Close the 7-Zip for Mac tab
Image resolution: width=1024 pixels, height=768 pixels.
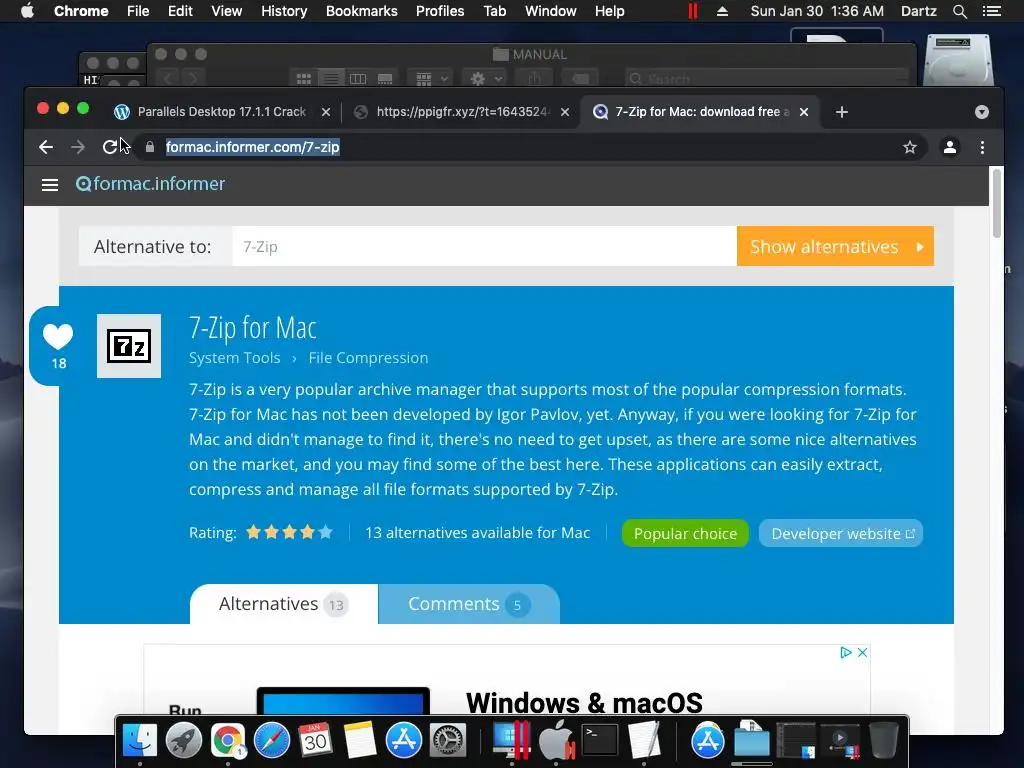804,112
